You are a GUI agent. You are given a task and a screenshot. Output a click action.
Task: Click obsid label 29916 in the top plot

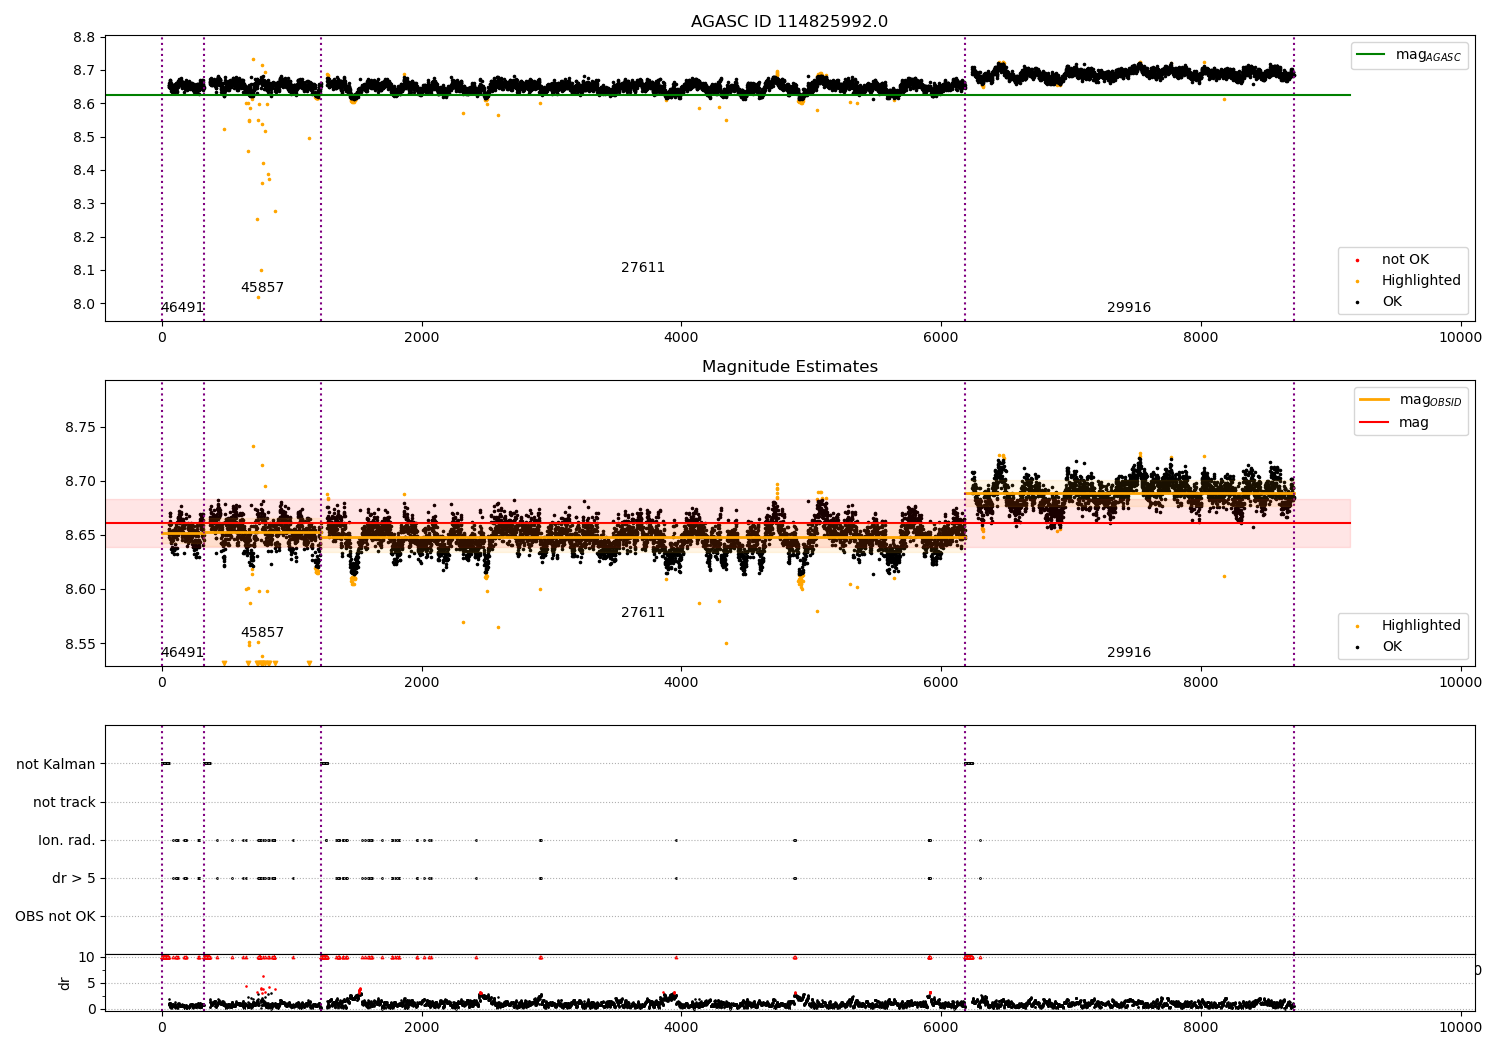[1129, 307]
